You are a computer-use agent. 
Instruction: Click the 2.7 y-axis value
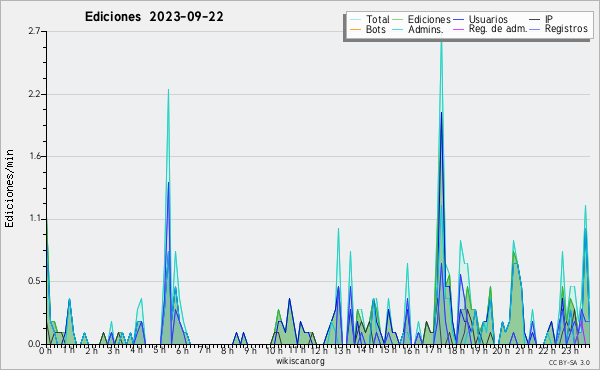point(34,31)
